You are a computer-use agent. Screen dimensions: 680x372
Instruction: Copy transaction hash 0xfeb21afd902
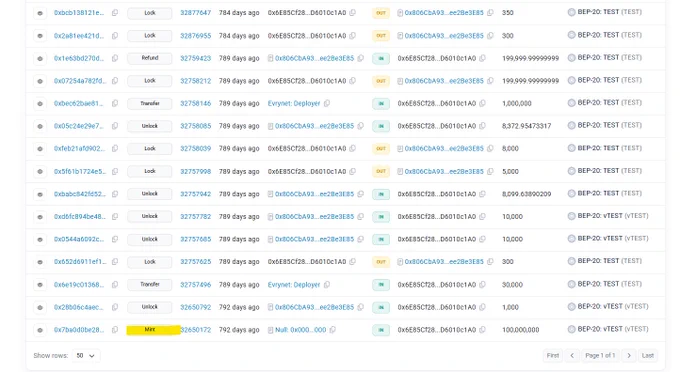115,149
